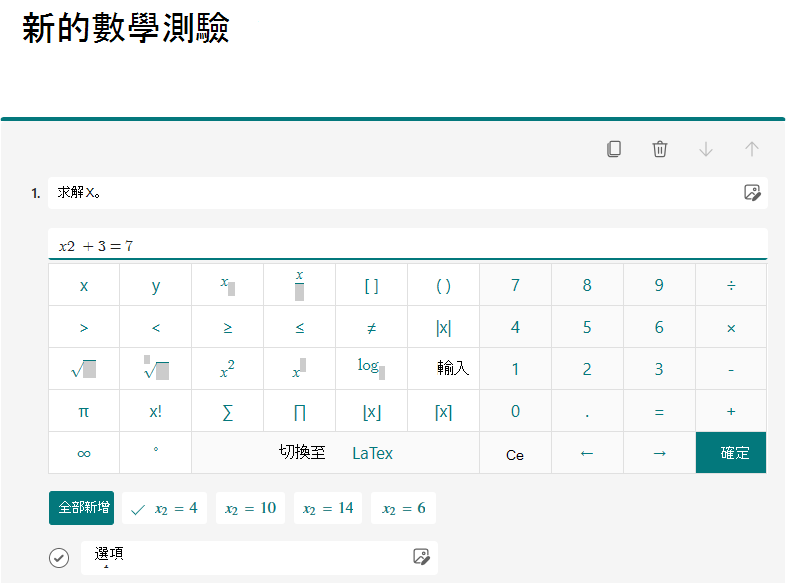
Task: Insert less-than symbol
Action: [156, 327]
